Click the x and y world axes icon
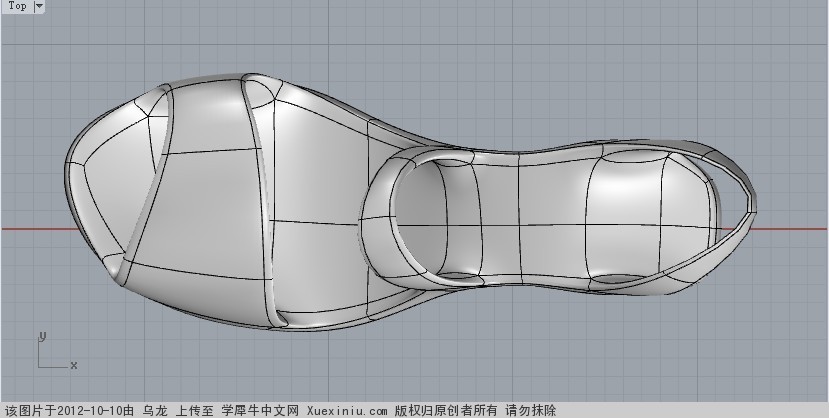 point(57,351)
